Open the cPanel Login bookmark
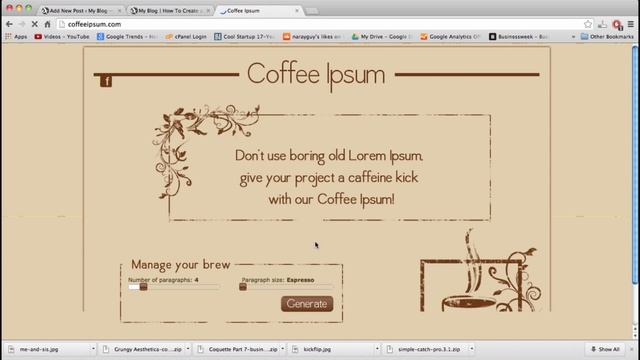Screen dimensions: 640x360 pyautogui.click(x=186, y=37)
